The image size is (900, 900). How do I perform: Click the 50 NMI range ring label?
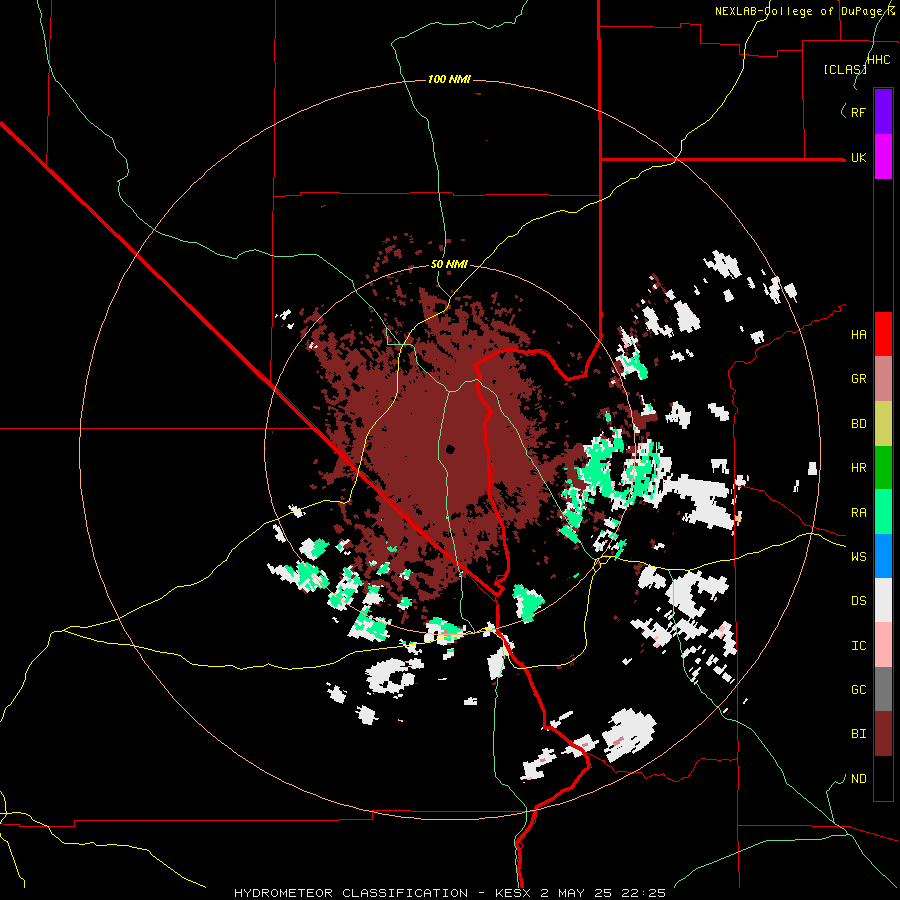[x=449, y=264]
